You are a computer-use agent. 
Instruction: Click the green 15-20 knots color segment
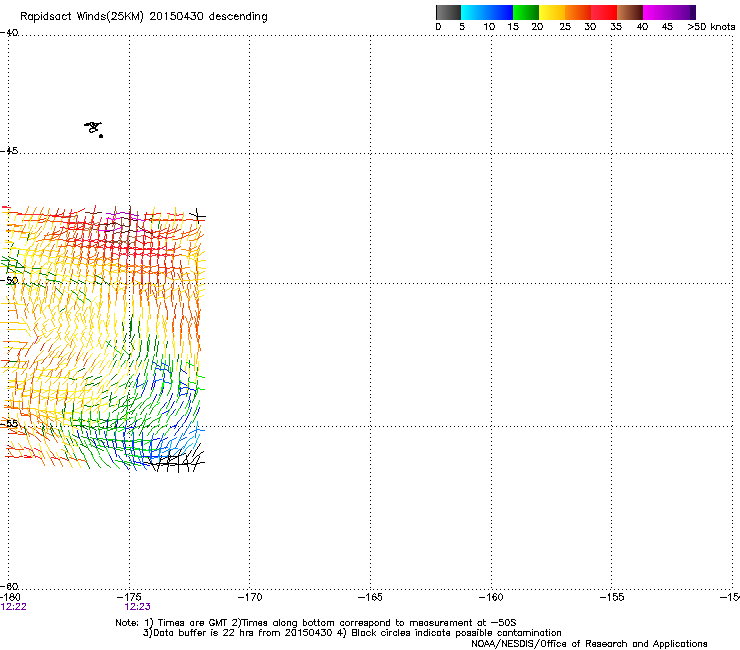[x=526, y=12]
